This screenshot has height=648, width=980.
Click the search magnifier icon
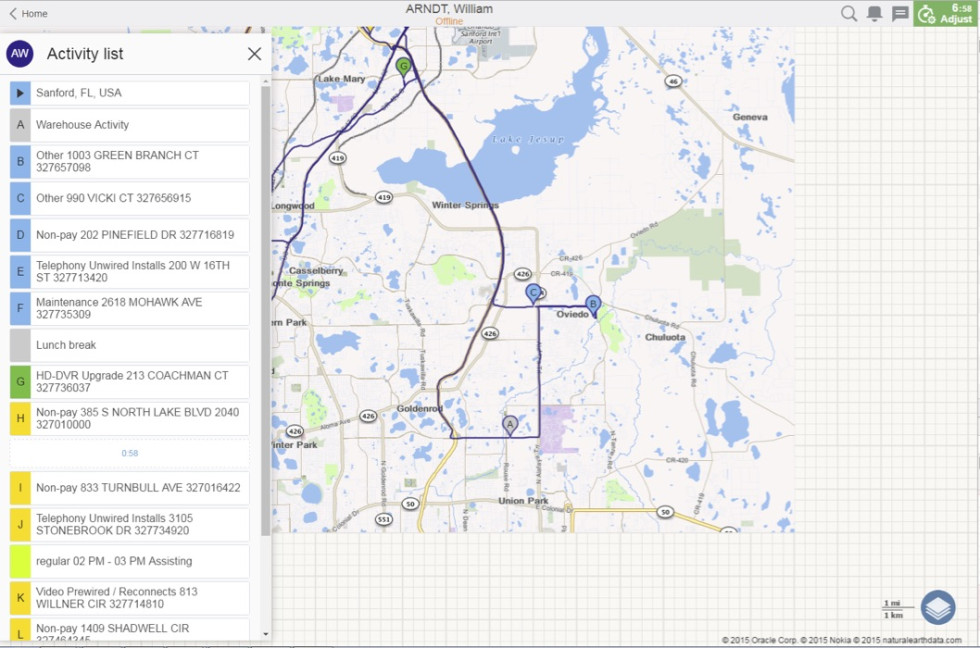pyautogui.click(x=848, y=13)
